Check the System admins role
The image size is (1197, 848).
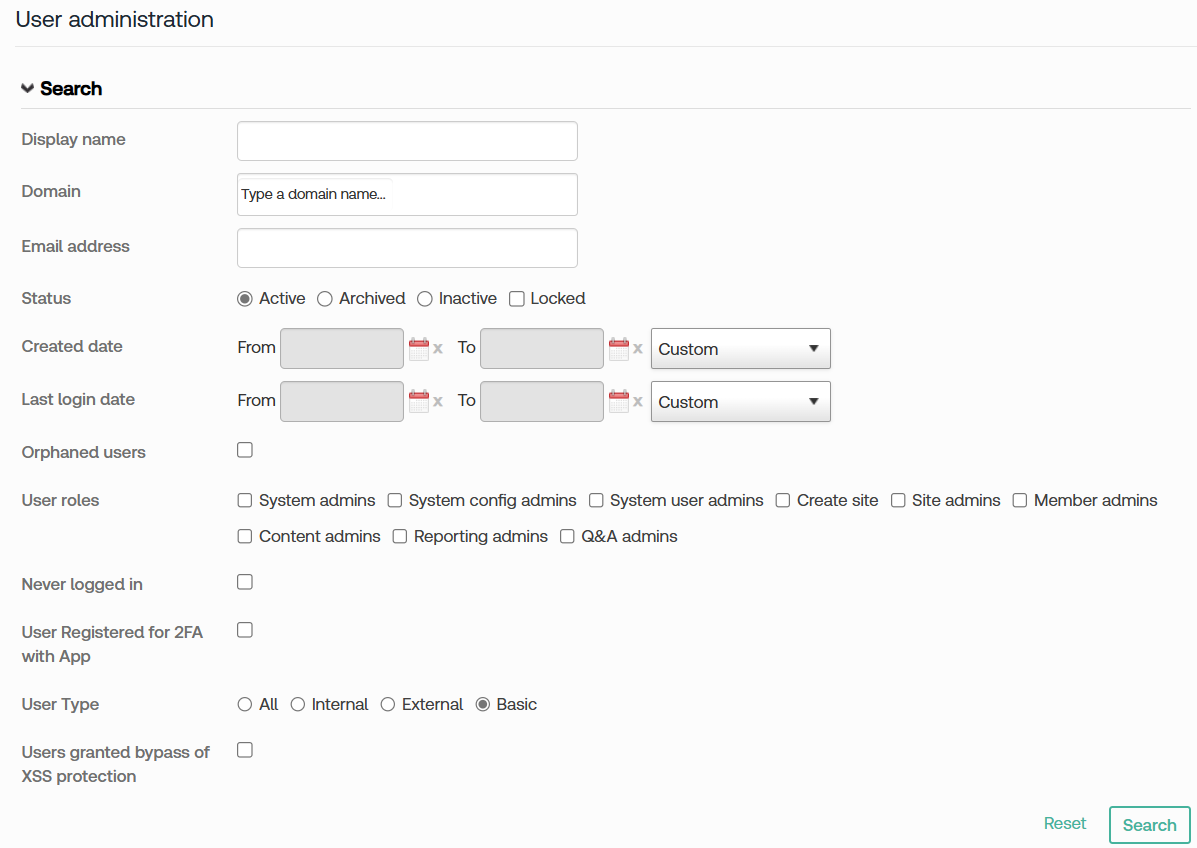[245, 500]
